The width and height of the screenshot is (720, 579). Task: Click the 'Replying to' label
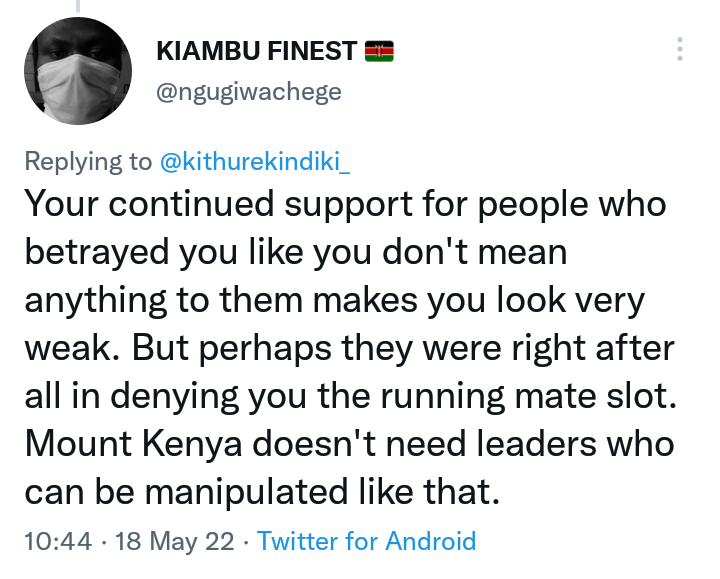(88, 162)
